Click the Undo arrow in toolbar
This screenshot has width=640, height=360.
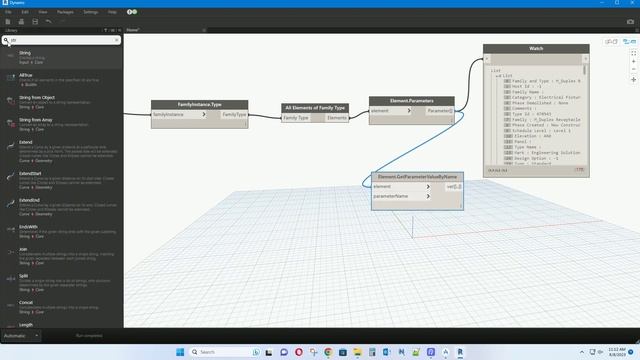(x=49, y=21)
